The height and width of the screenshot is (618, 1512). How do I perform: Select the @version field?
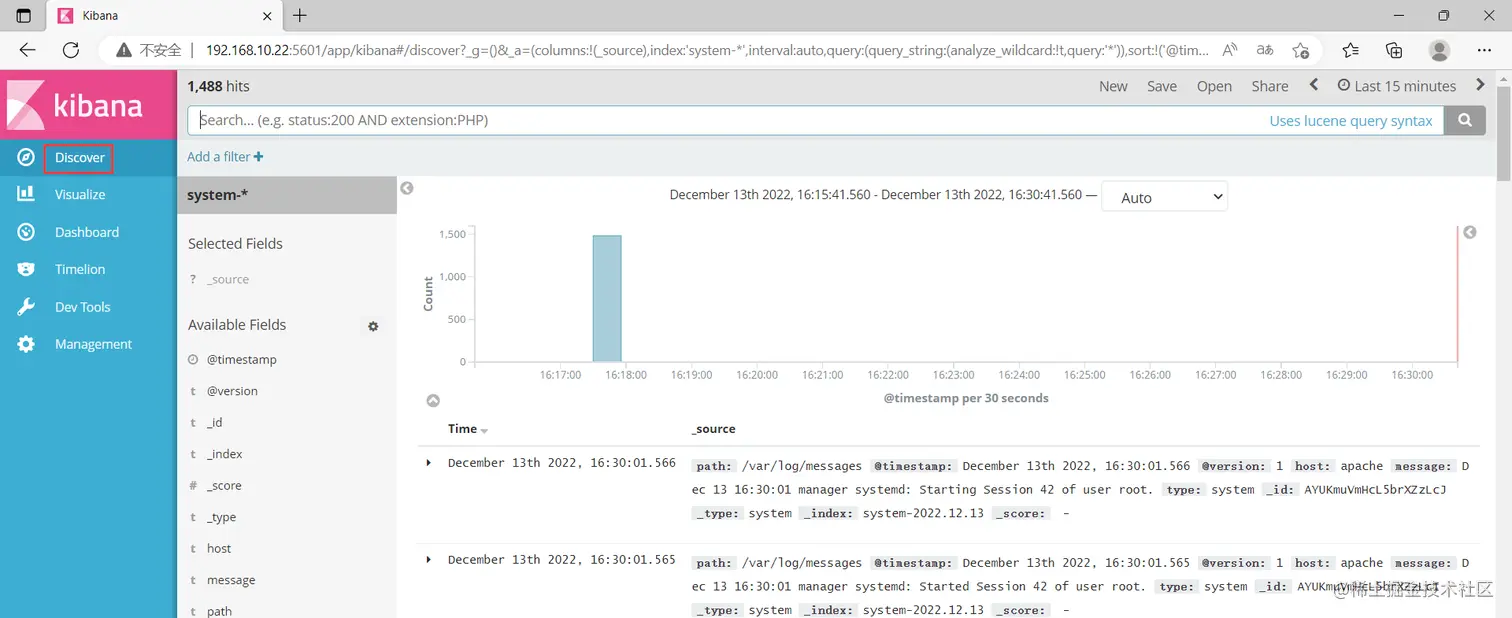coord(232,391)
